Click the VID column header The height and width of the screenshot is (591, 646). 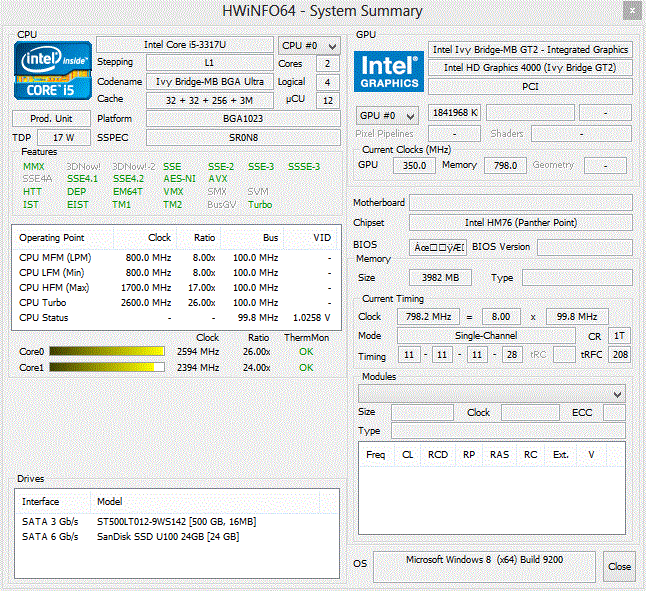(312, 238)
